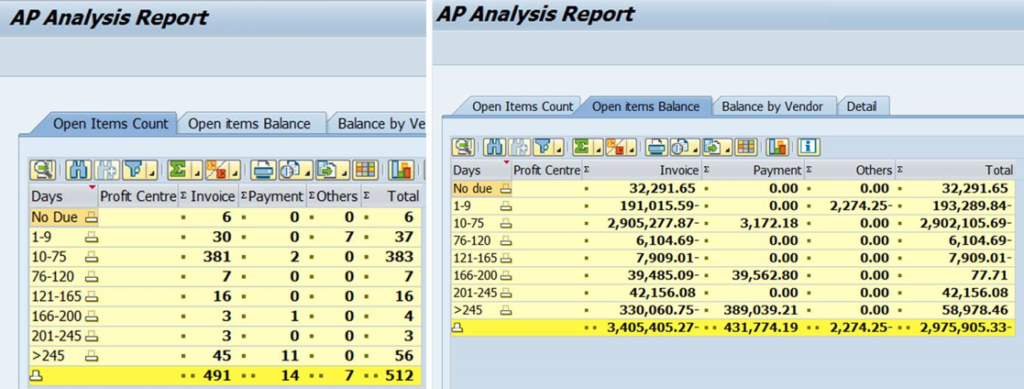This screenshot has width=1024, height=389.
Task: Click Find binoculars in Open Items Count toolbar
Action: coord(78,170)
